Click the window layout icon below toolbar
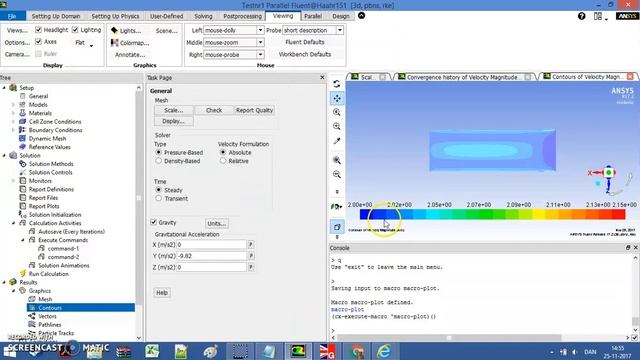 click(x=337, y=227)
